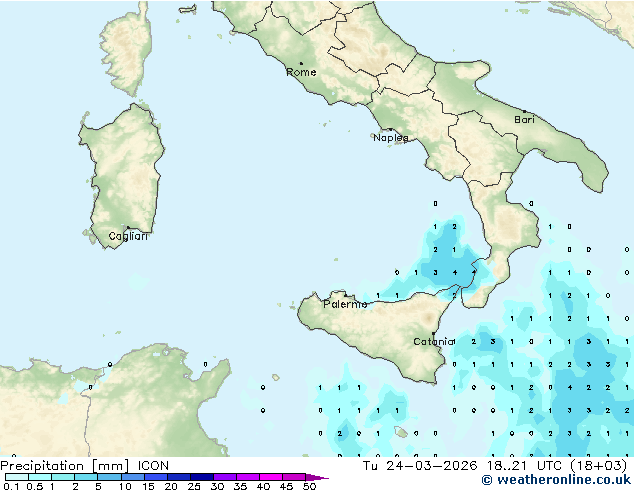The height and width of the screenshot is (490, 634).
Task: Select the 0.1–0.5 mm legend swatch
Action: (x=17, y=477)
